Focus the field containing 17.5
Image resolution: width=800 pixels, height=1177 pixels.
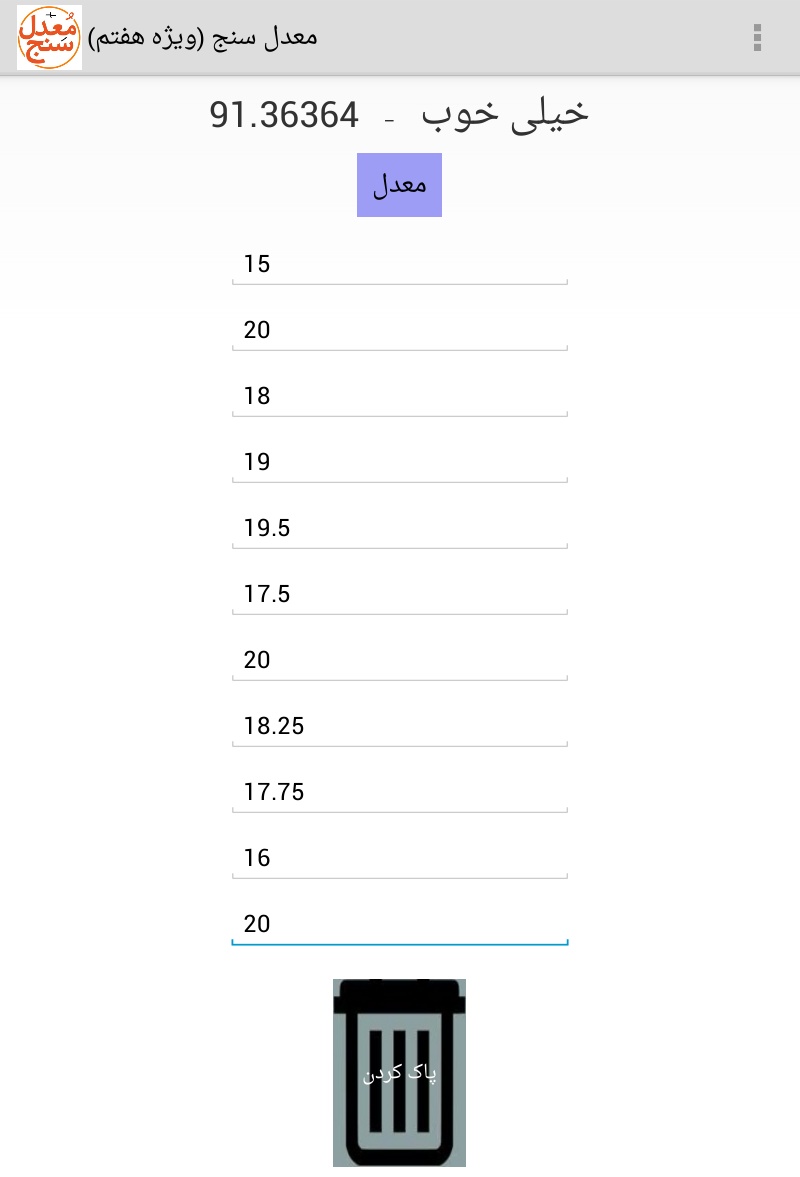(399, 595)
